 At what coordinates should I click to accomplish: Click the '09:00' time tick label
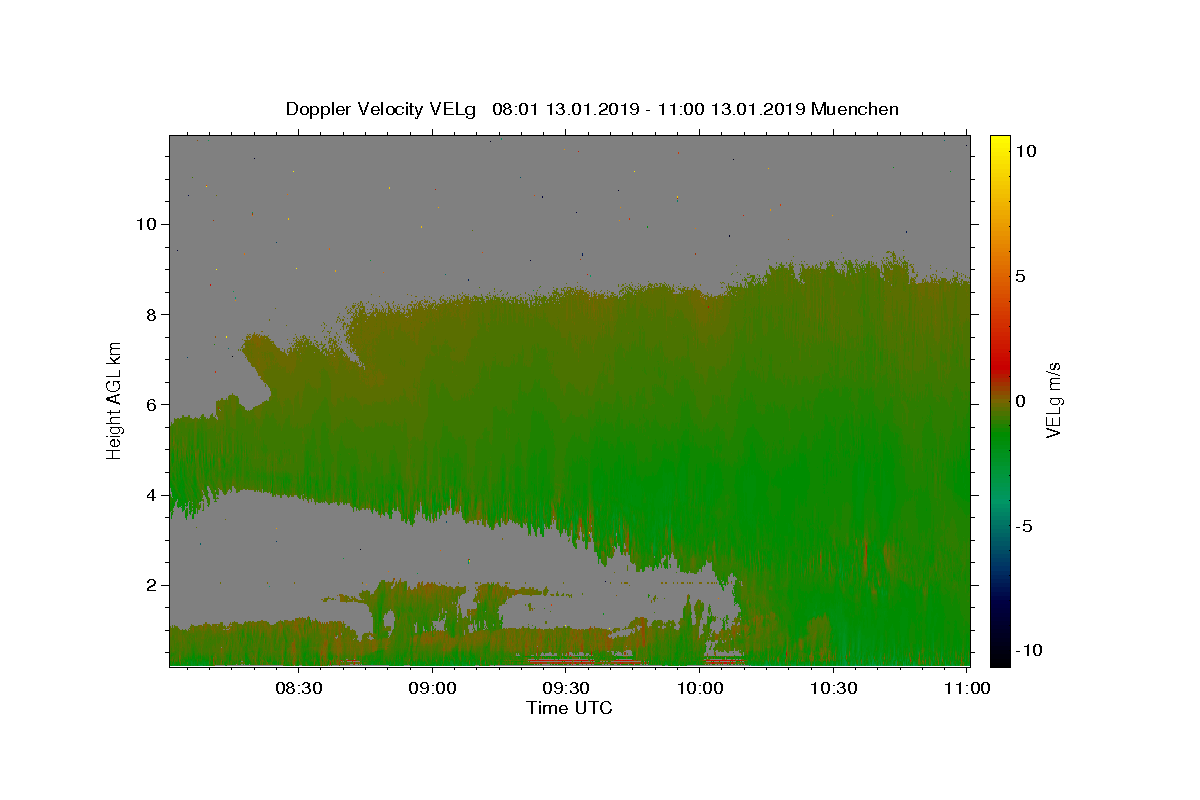(432, 688)
